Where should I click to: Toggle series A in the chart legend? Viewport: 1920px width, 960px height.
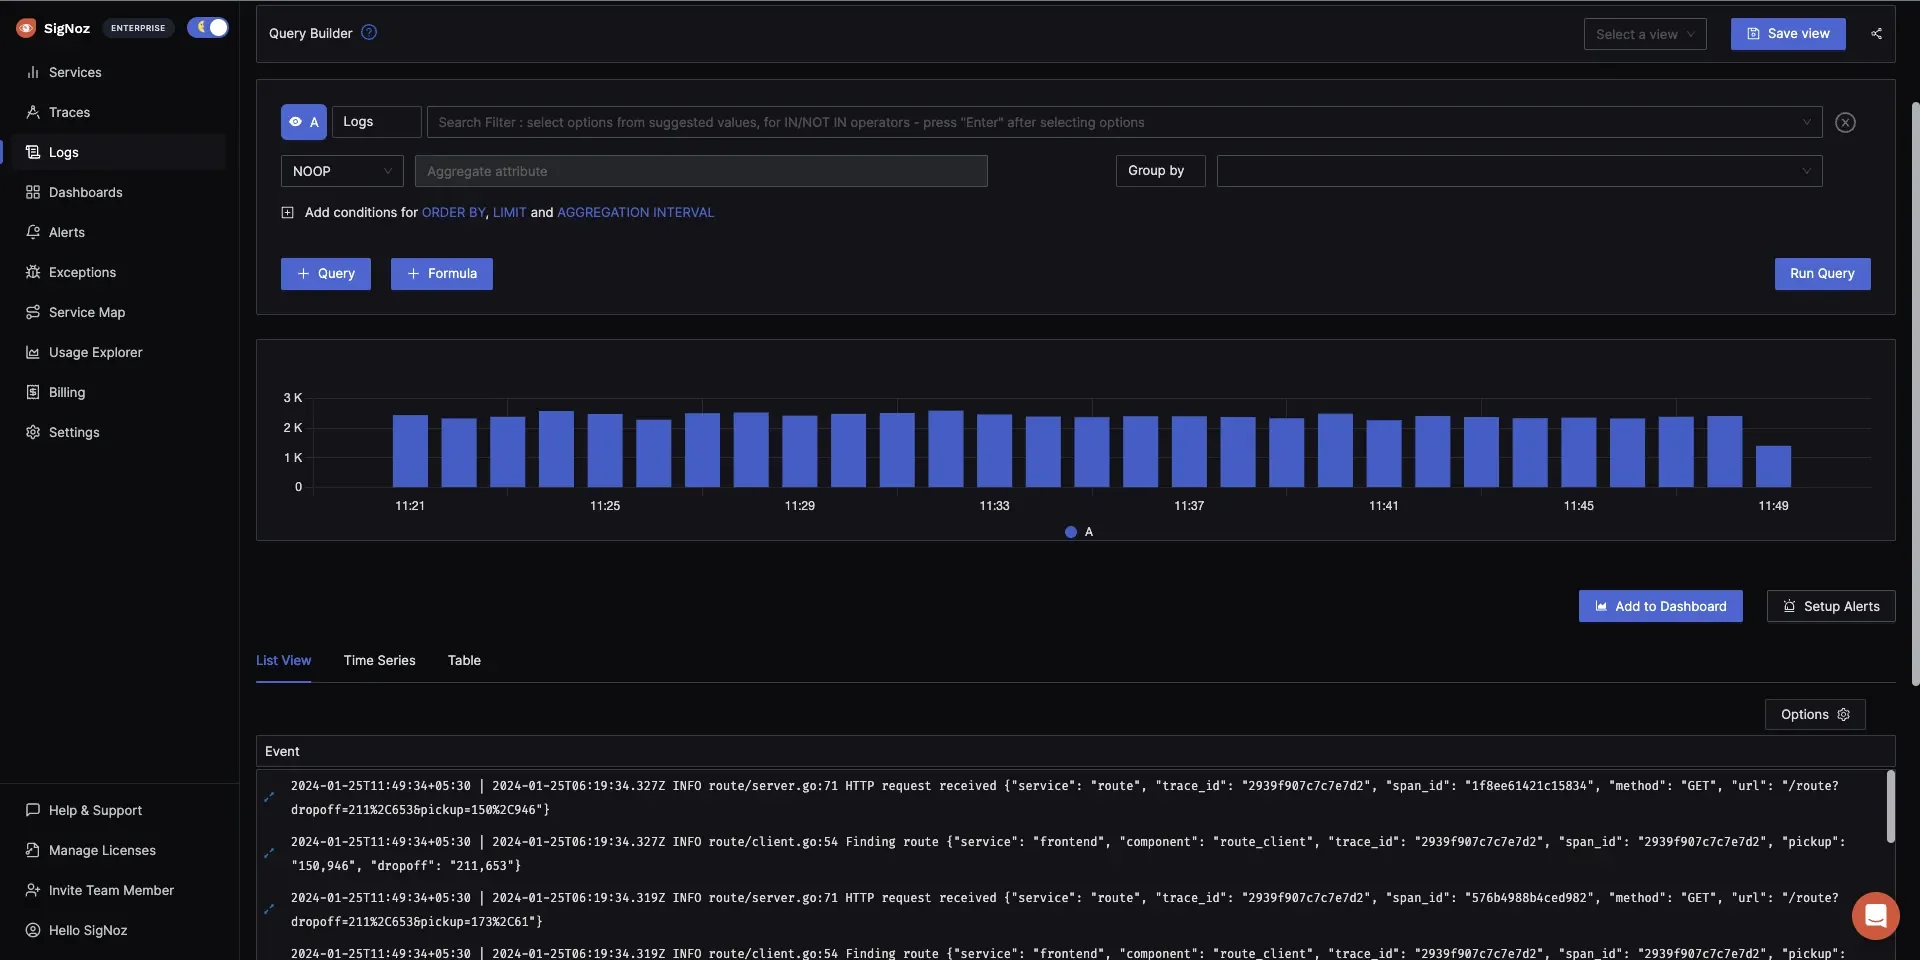click(x=1079, y=531)
